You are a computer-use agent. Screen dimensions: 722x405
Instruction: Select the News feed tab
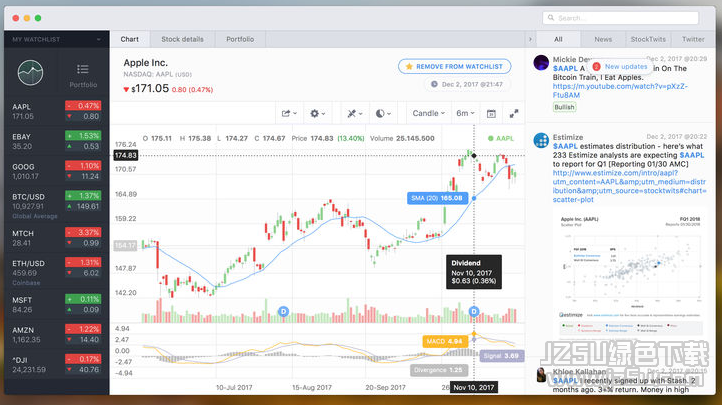(603, 40)
